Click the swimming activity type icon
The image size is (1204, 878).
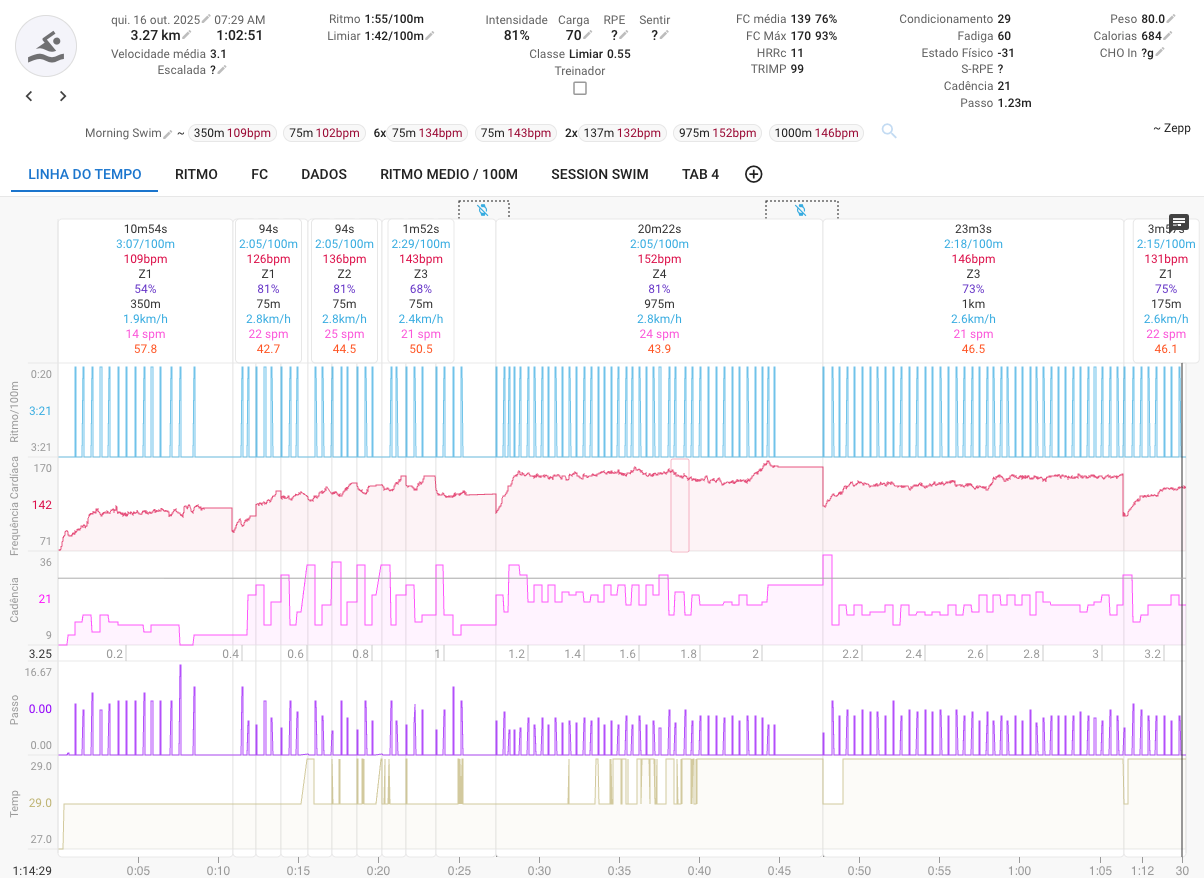click(x=46, y=46)
